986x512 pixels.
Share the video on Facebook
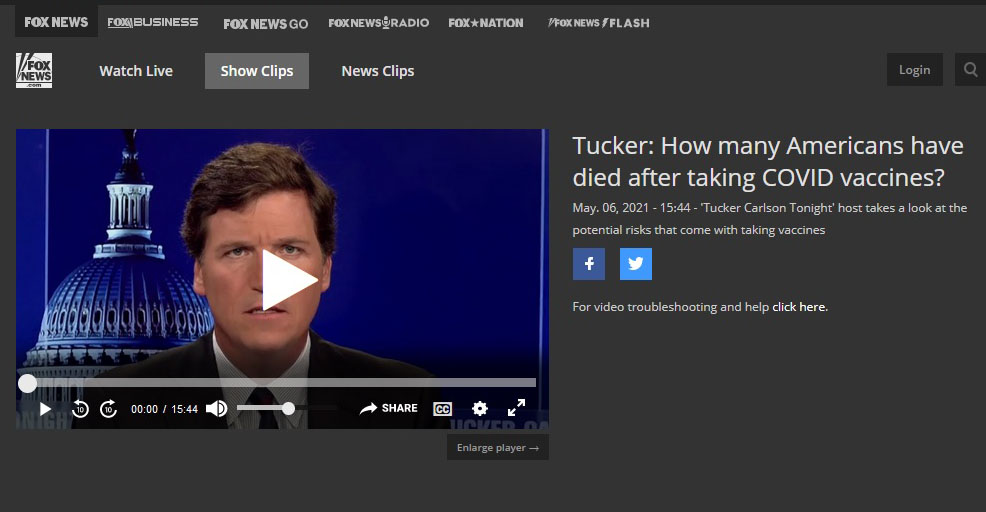coord(589,264)
